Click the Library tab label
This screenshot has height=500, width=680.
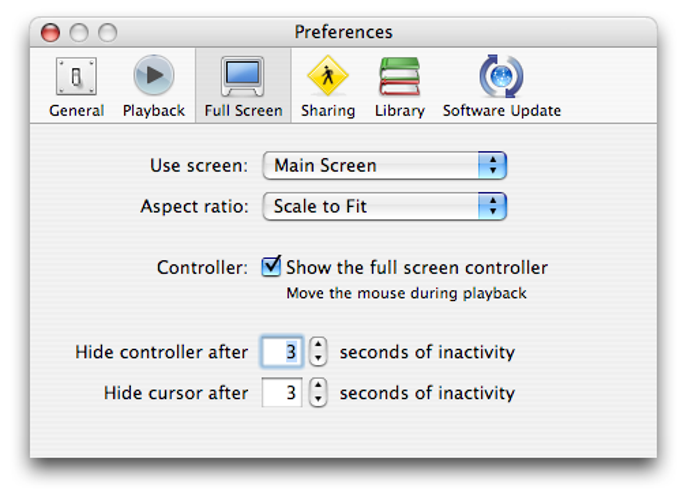(x=399, y=111)
